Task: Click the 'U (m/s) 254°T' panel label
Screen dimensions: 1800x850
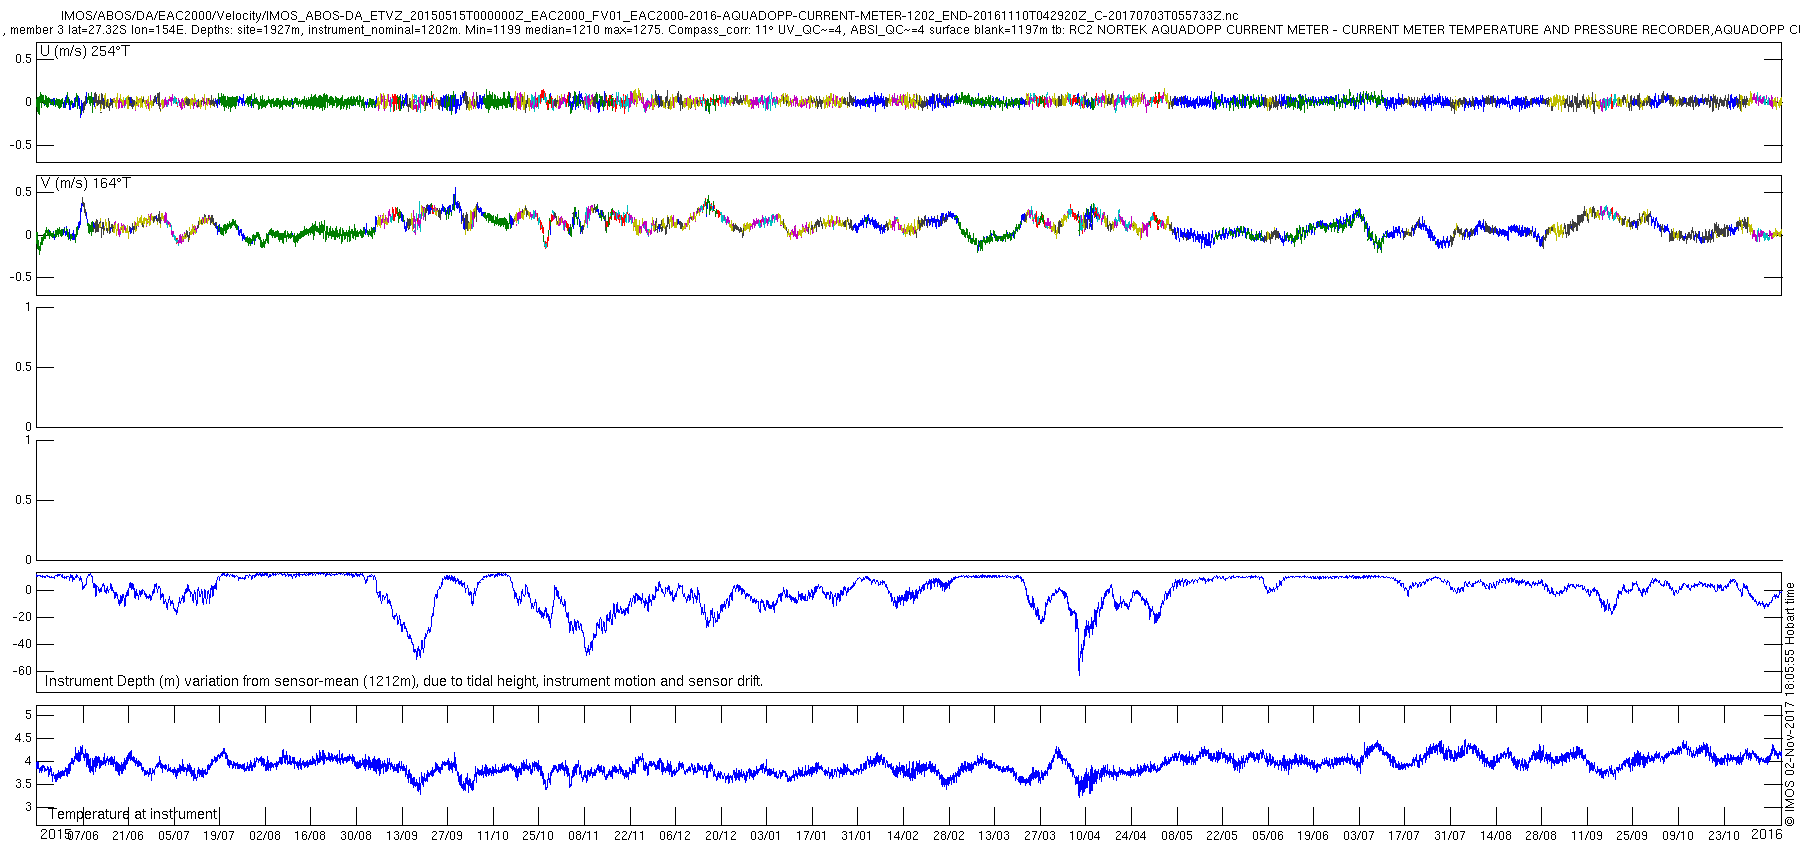Action: (x=85, y=51)
